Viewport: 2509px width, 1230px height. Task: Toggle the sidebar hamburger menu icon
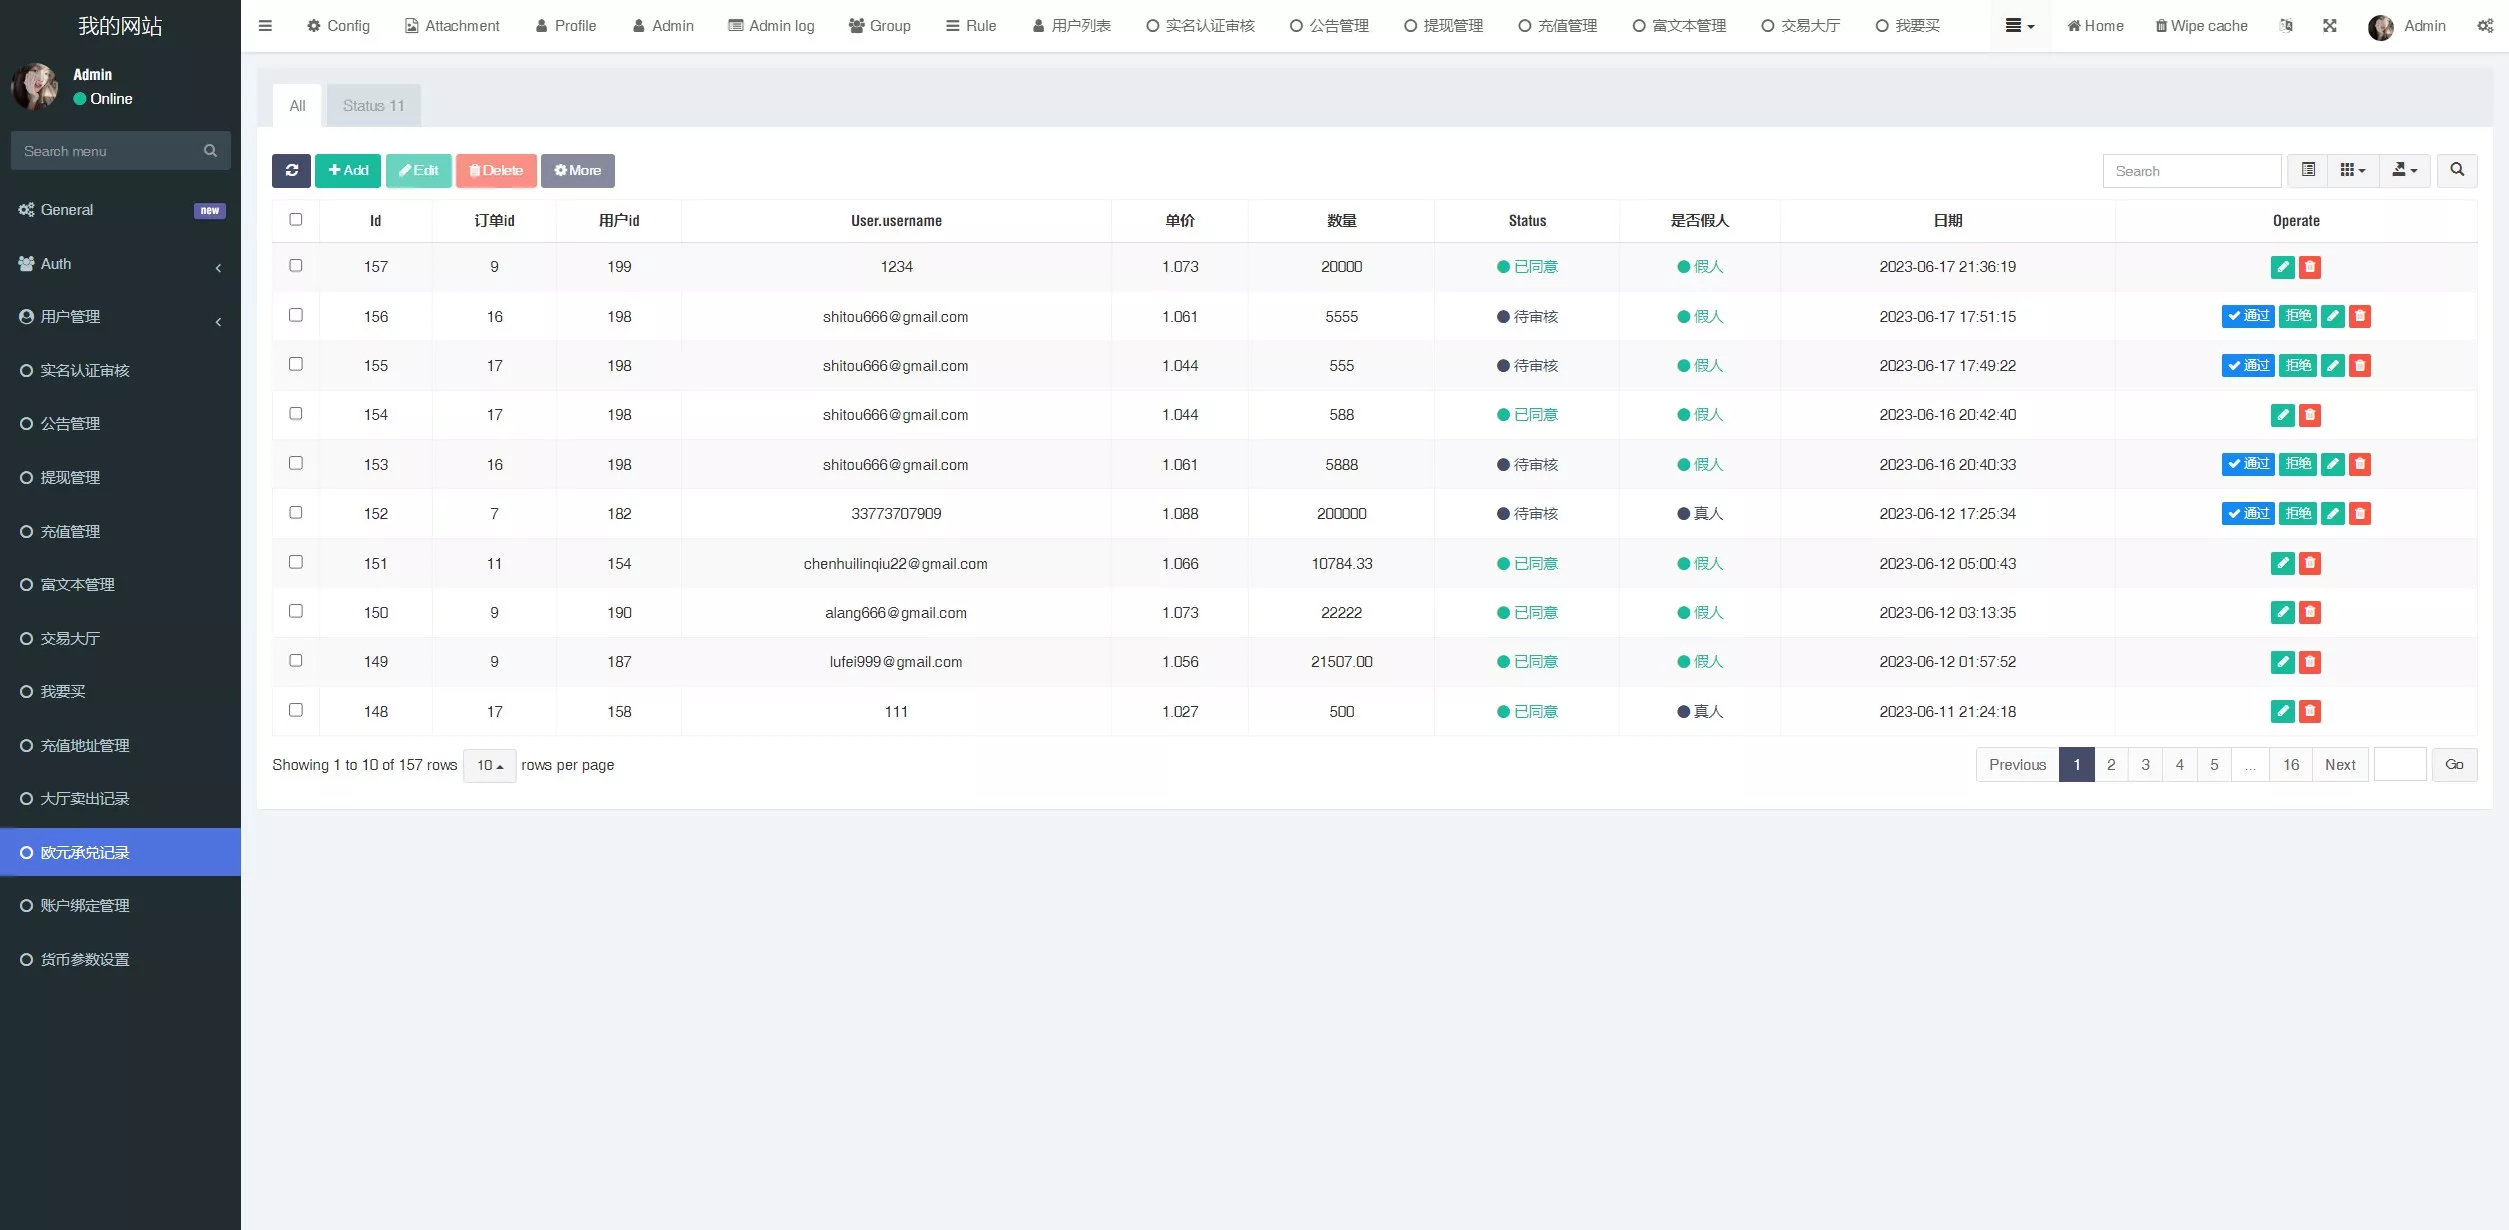tap(265, 26)
